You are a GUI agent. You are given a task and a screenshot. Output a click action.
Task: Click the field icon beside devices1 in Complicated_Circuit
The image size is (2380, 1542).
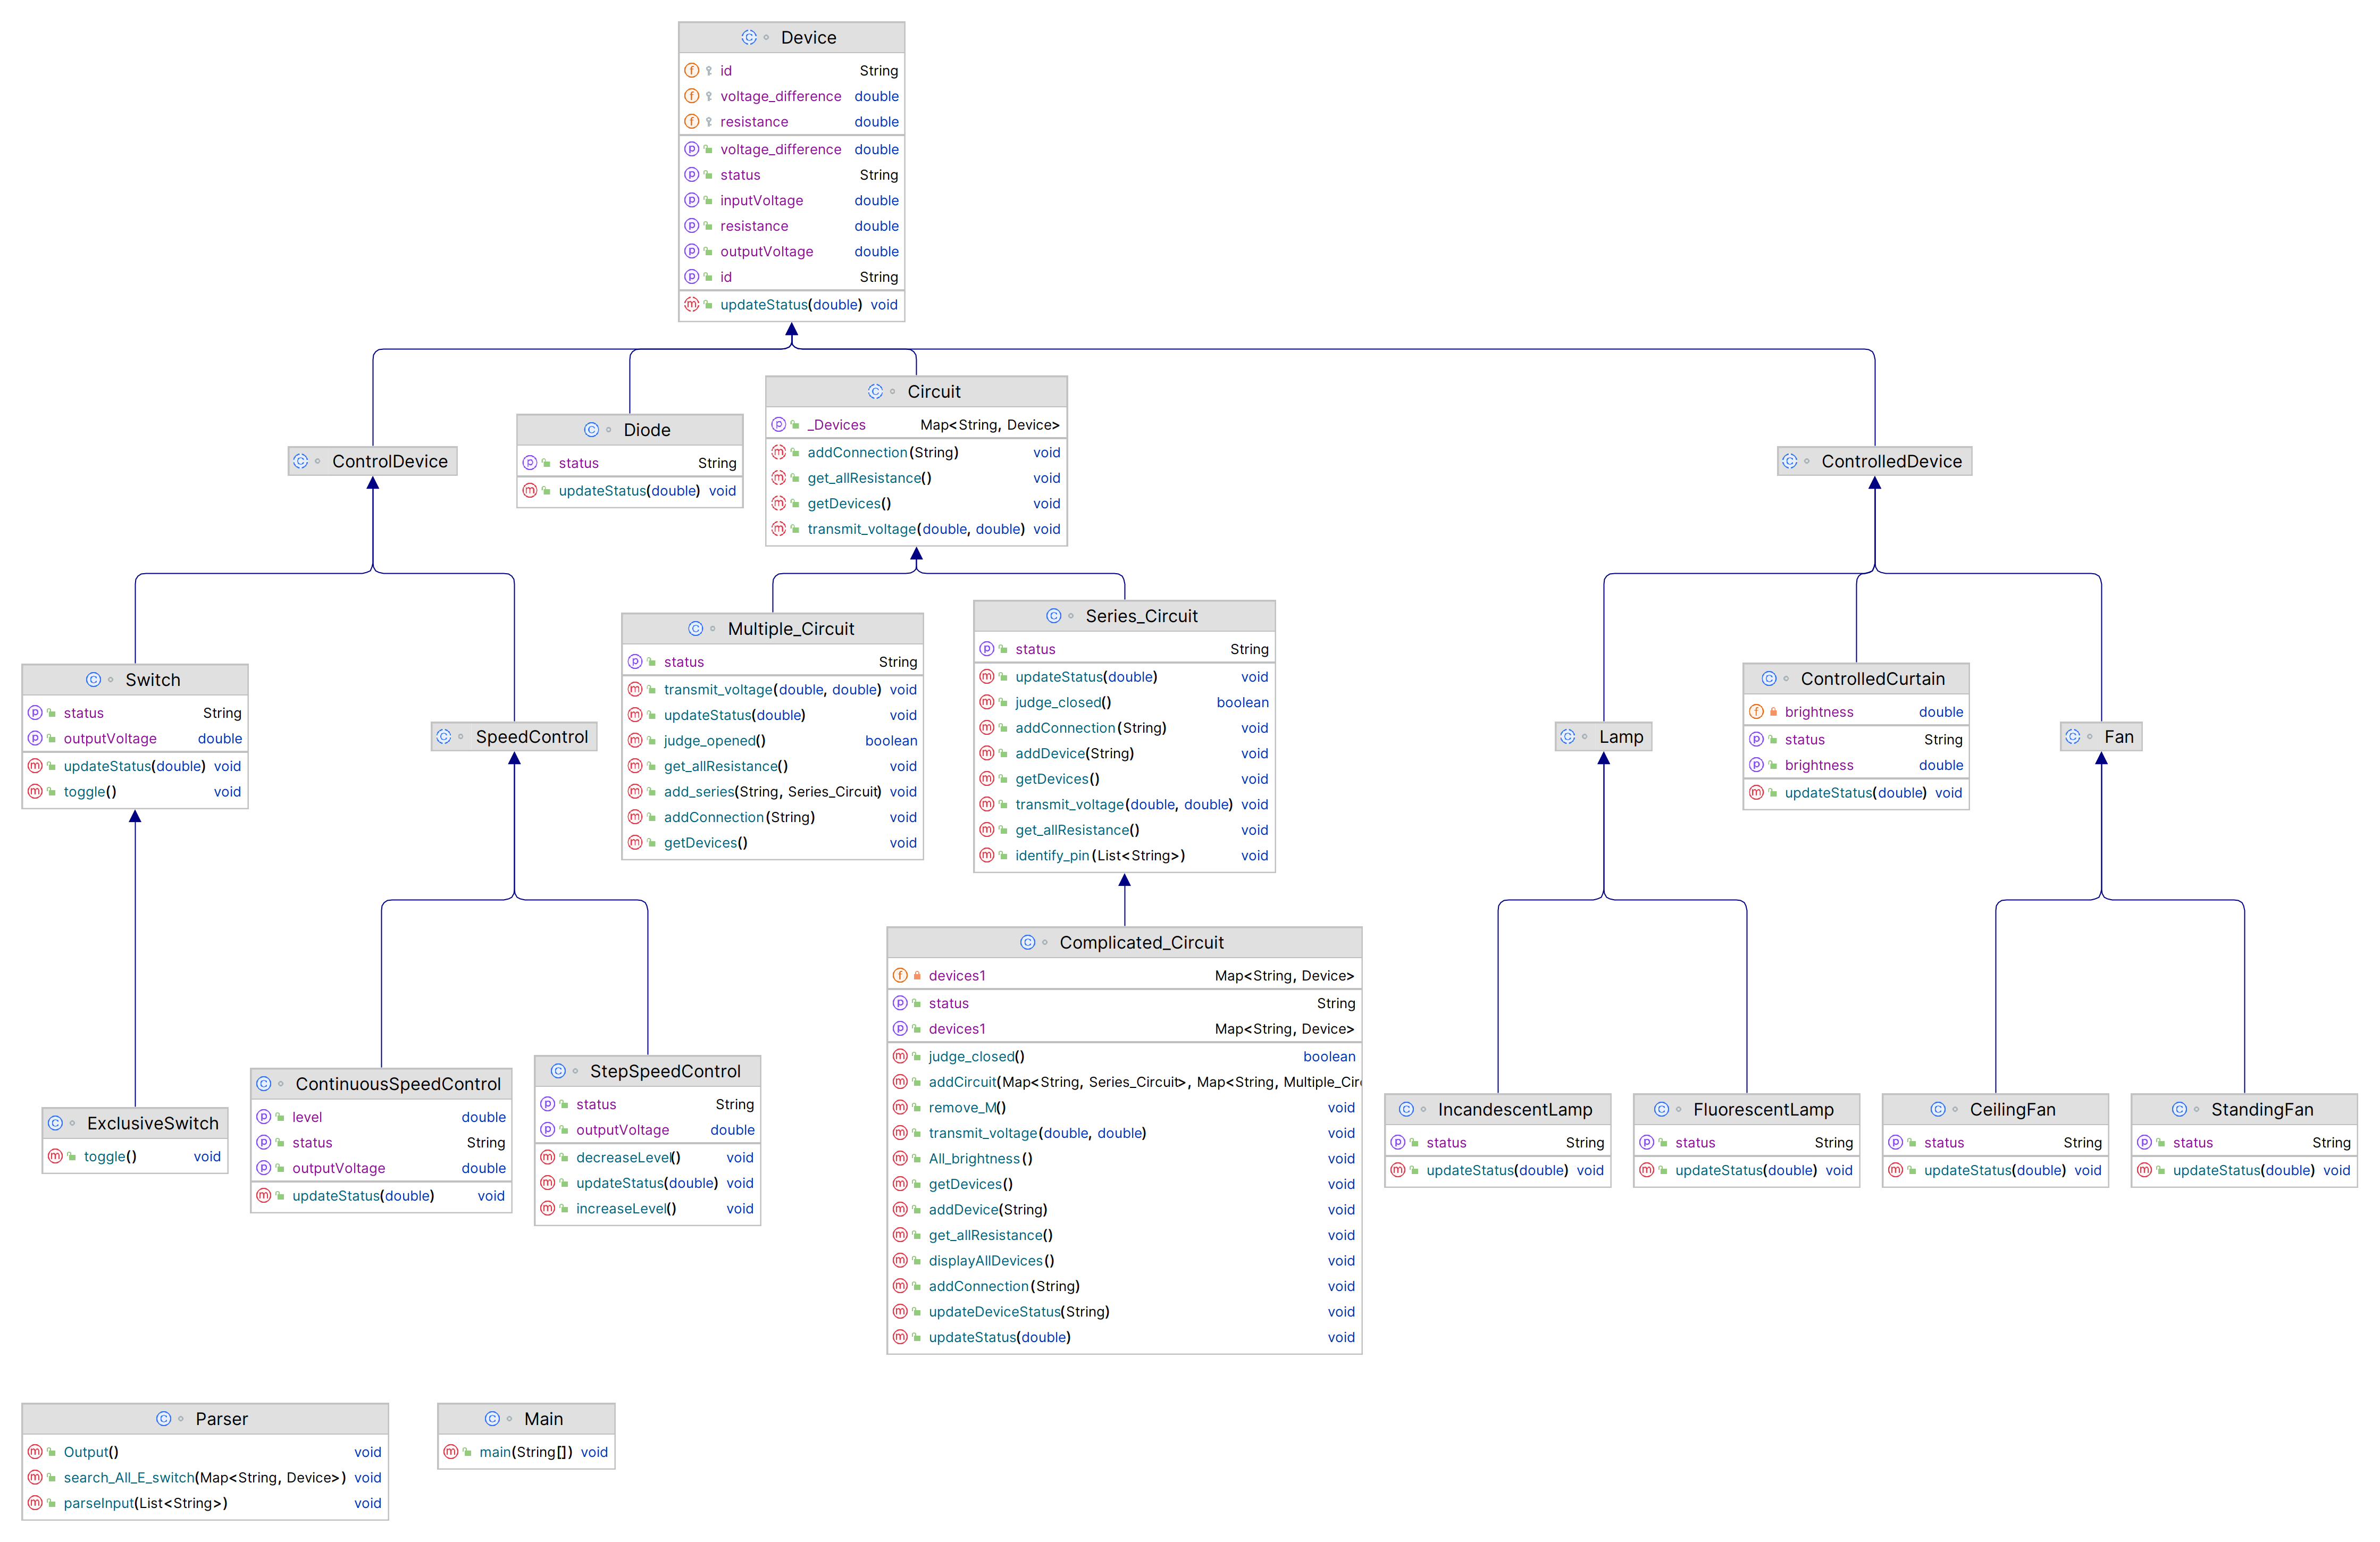click(x=900, y=975)
